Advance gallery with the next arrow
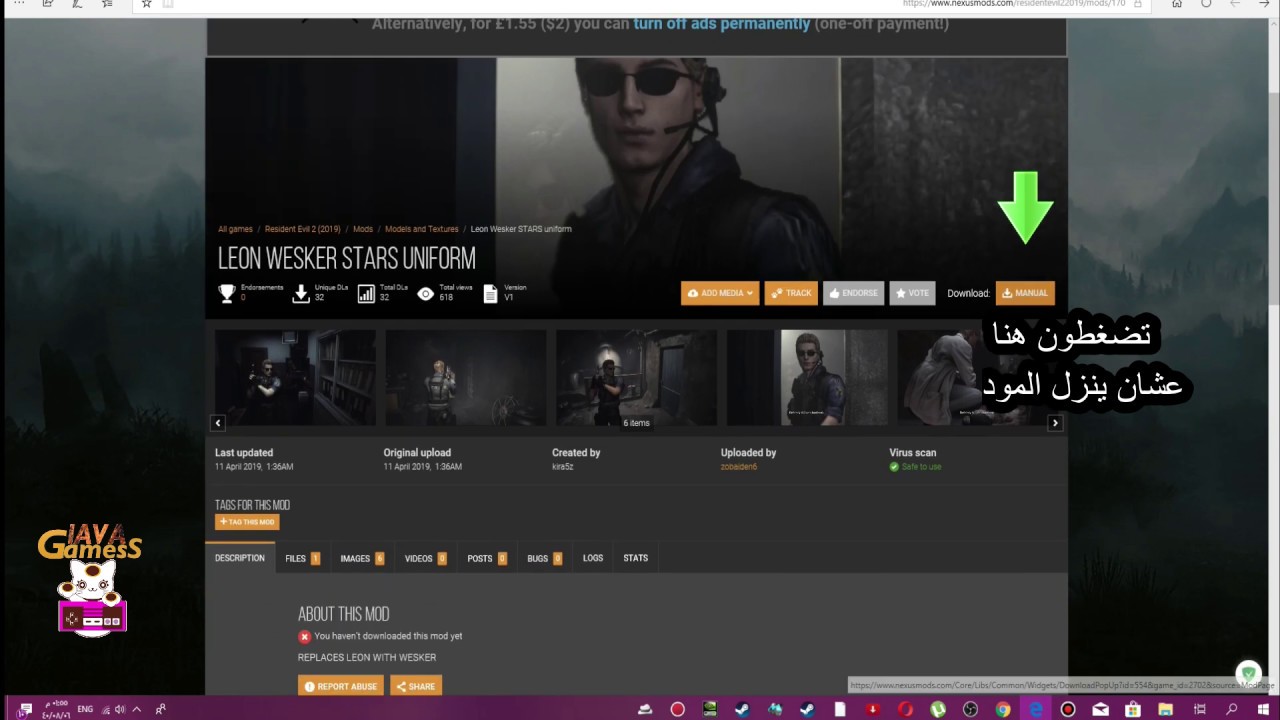The width and height of the screenshot is (1280, 720). tap(1054, 423)
